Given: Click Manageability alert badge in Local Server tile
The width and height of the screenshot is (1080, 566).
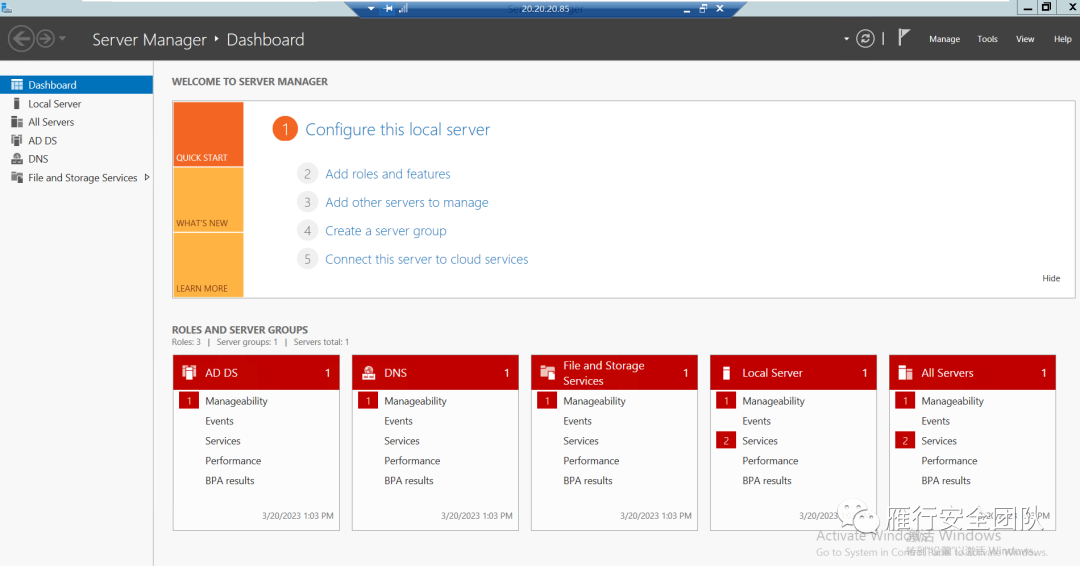Looking at the screenshot, I should click(x=726, y=401).
